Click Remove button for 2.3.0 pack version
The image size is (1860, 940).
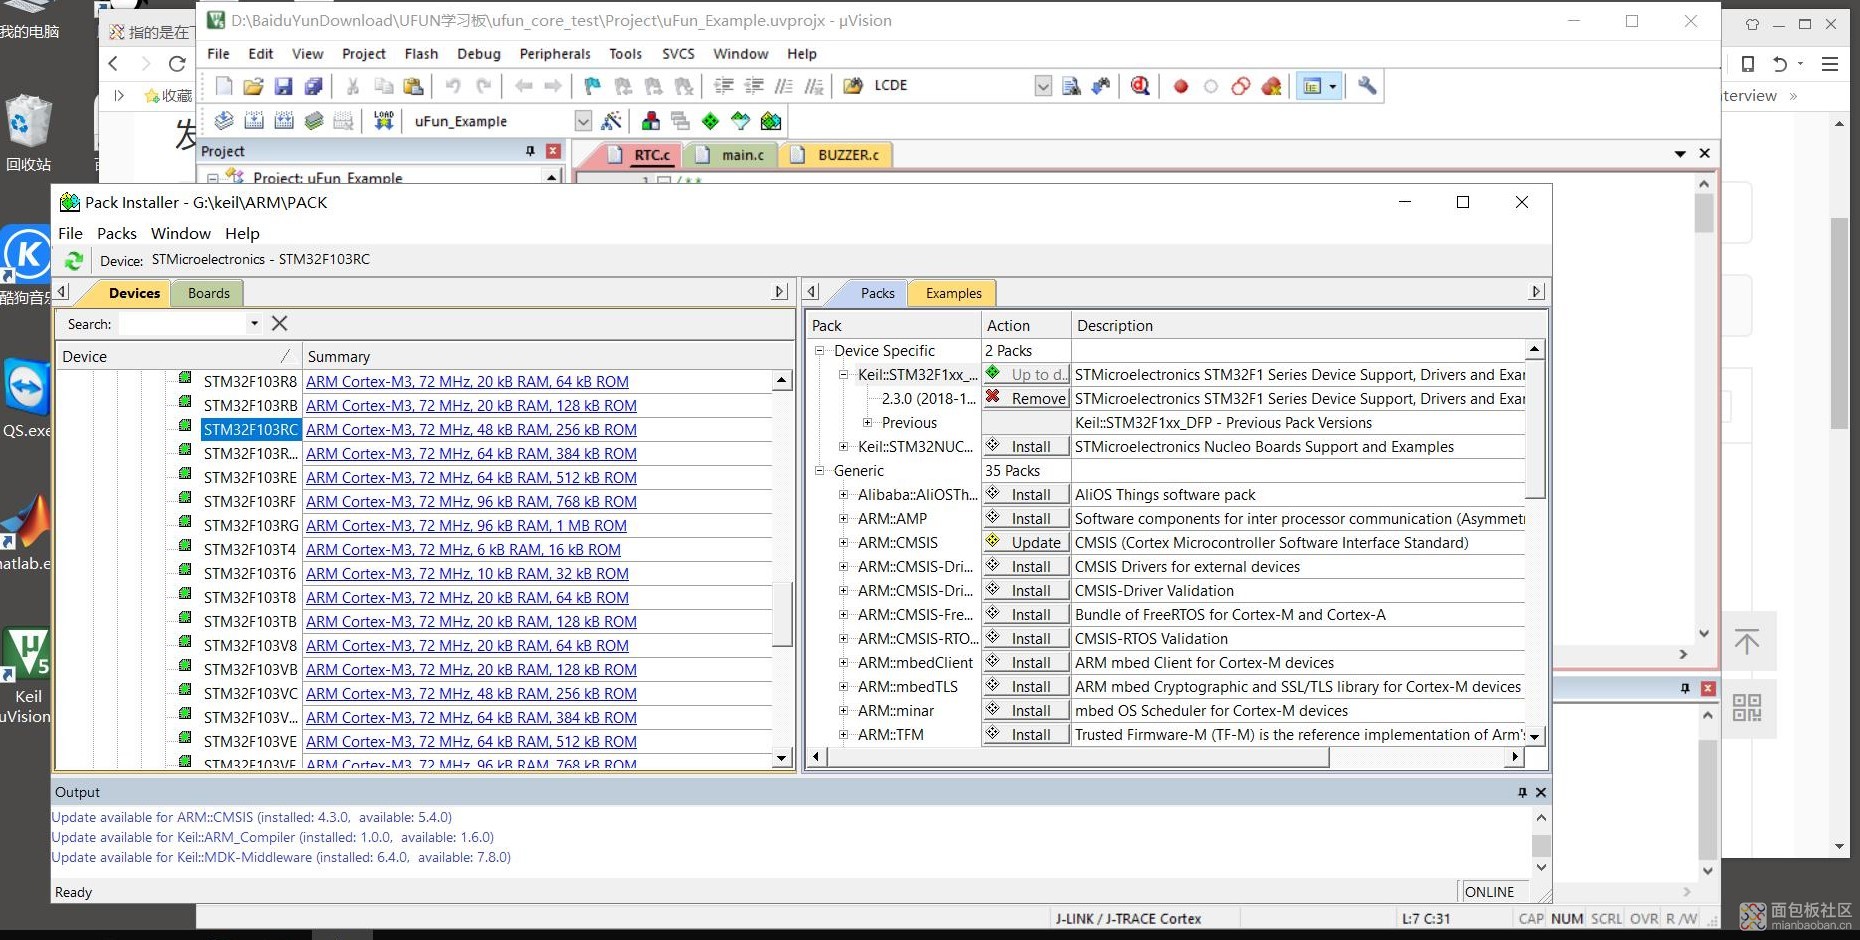[1026, 399]
